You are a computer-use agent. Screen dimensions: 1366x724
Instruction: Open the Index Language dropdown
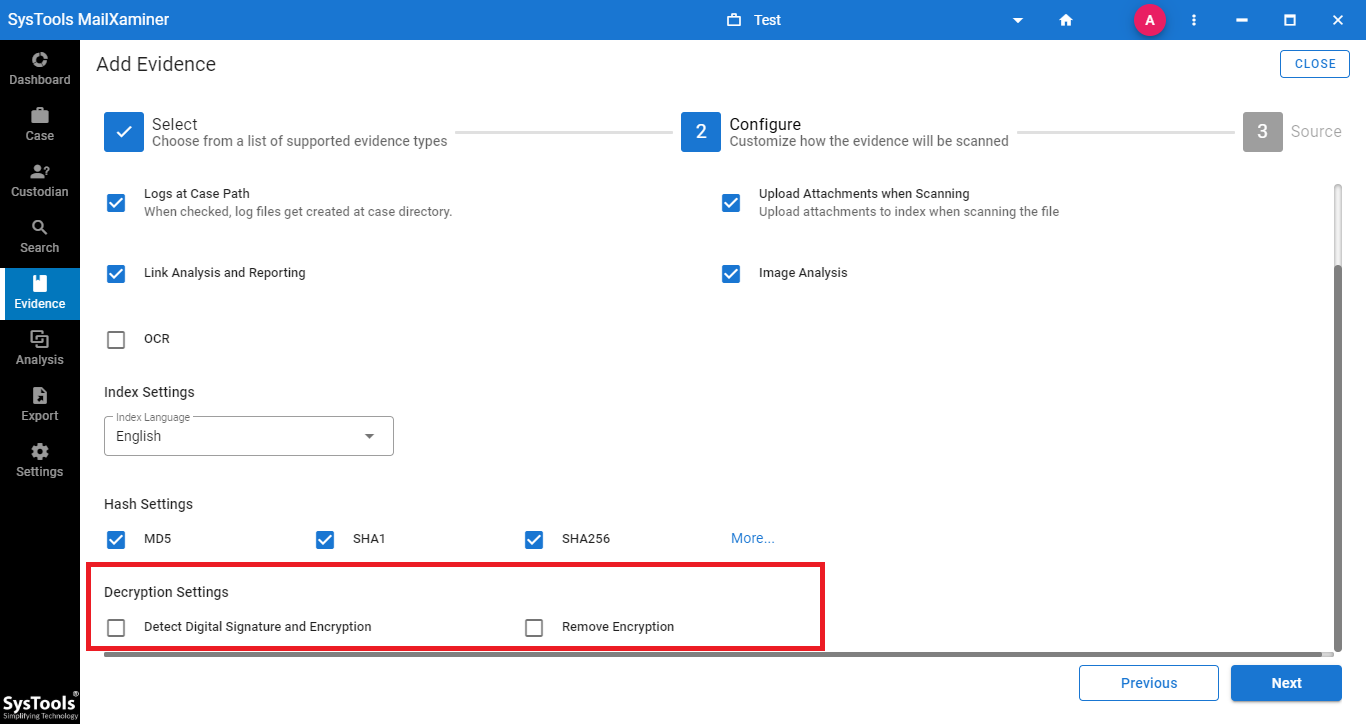249,436
